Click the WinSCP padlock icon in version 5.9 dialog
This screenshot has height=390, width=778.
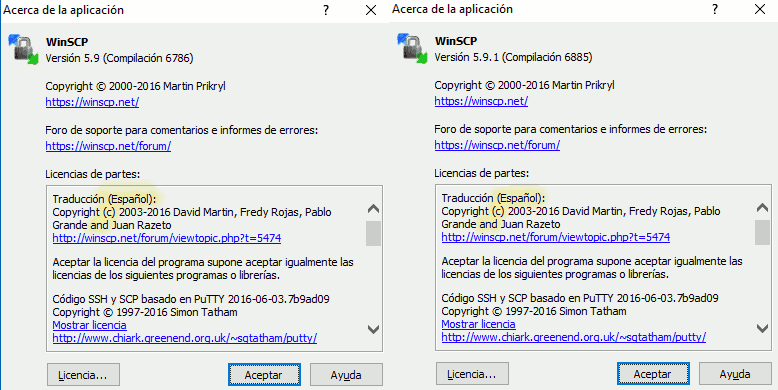coord(23,49)
